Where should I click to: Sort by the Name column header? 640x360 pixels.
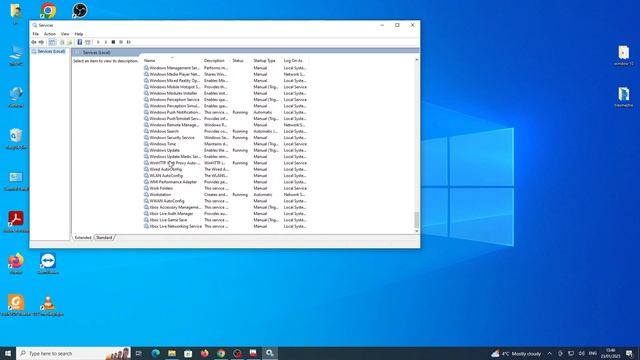pos(172,60)
